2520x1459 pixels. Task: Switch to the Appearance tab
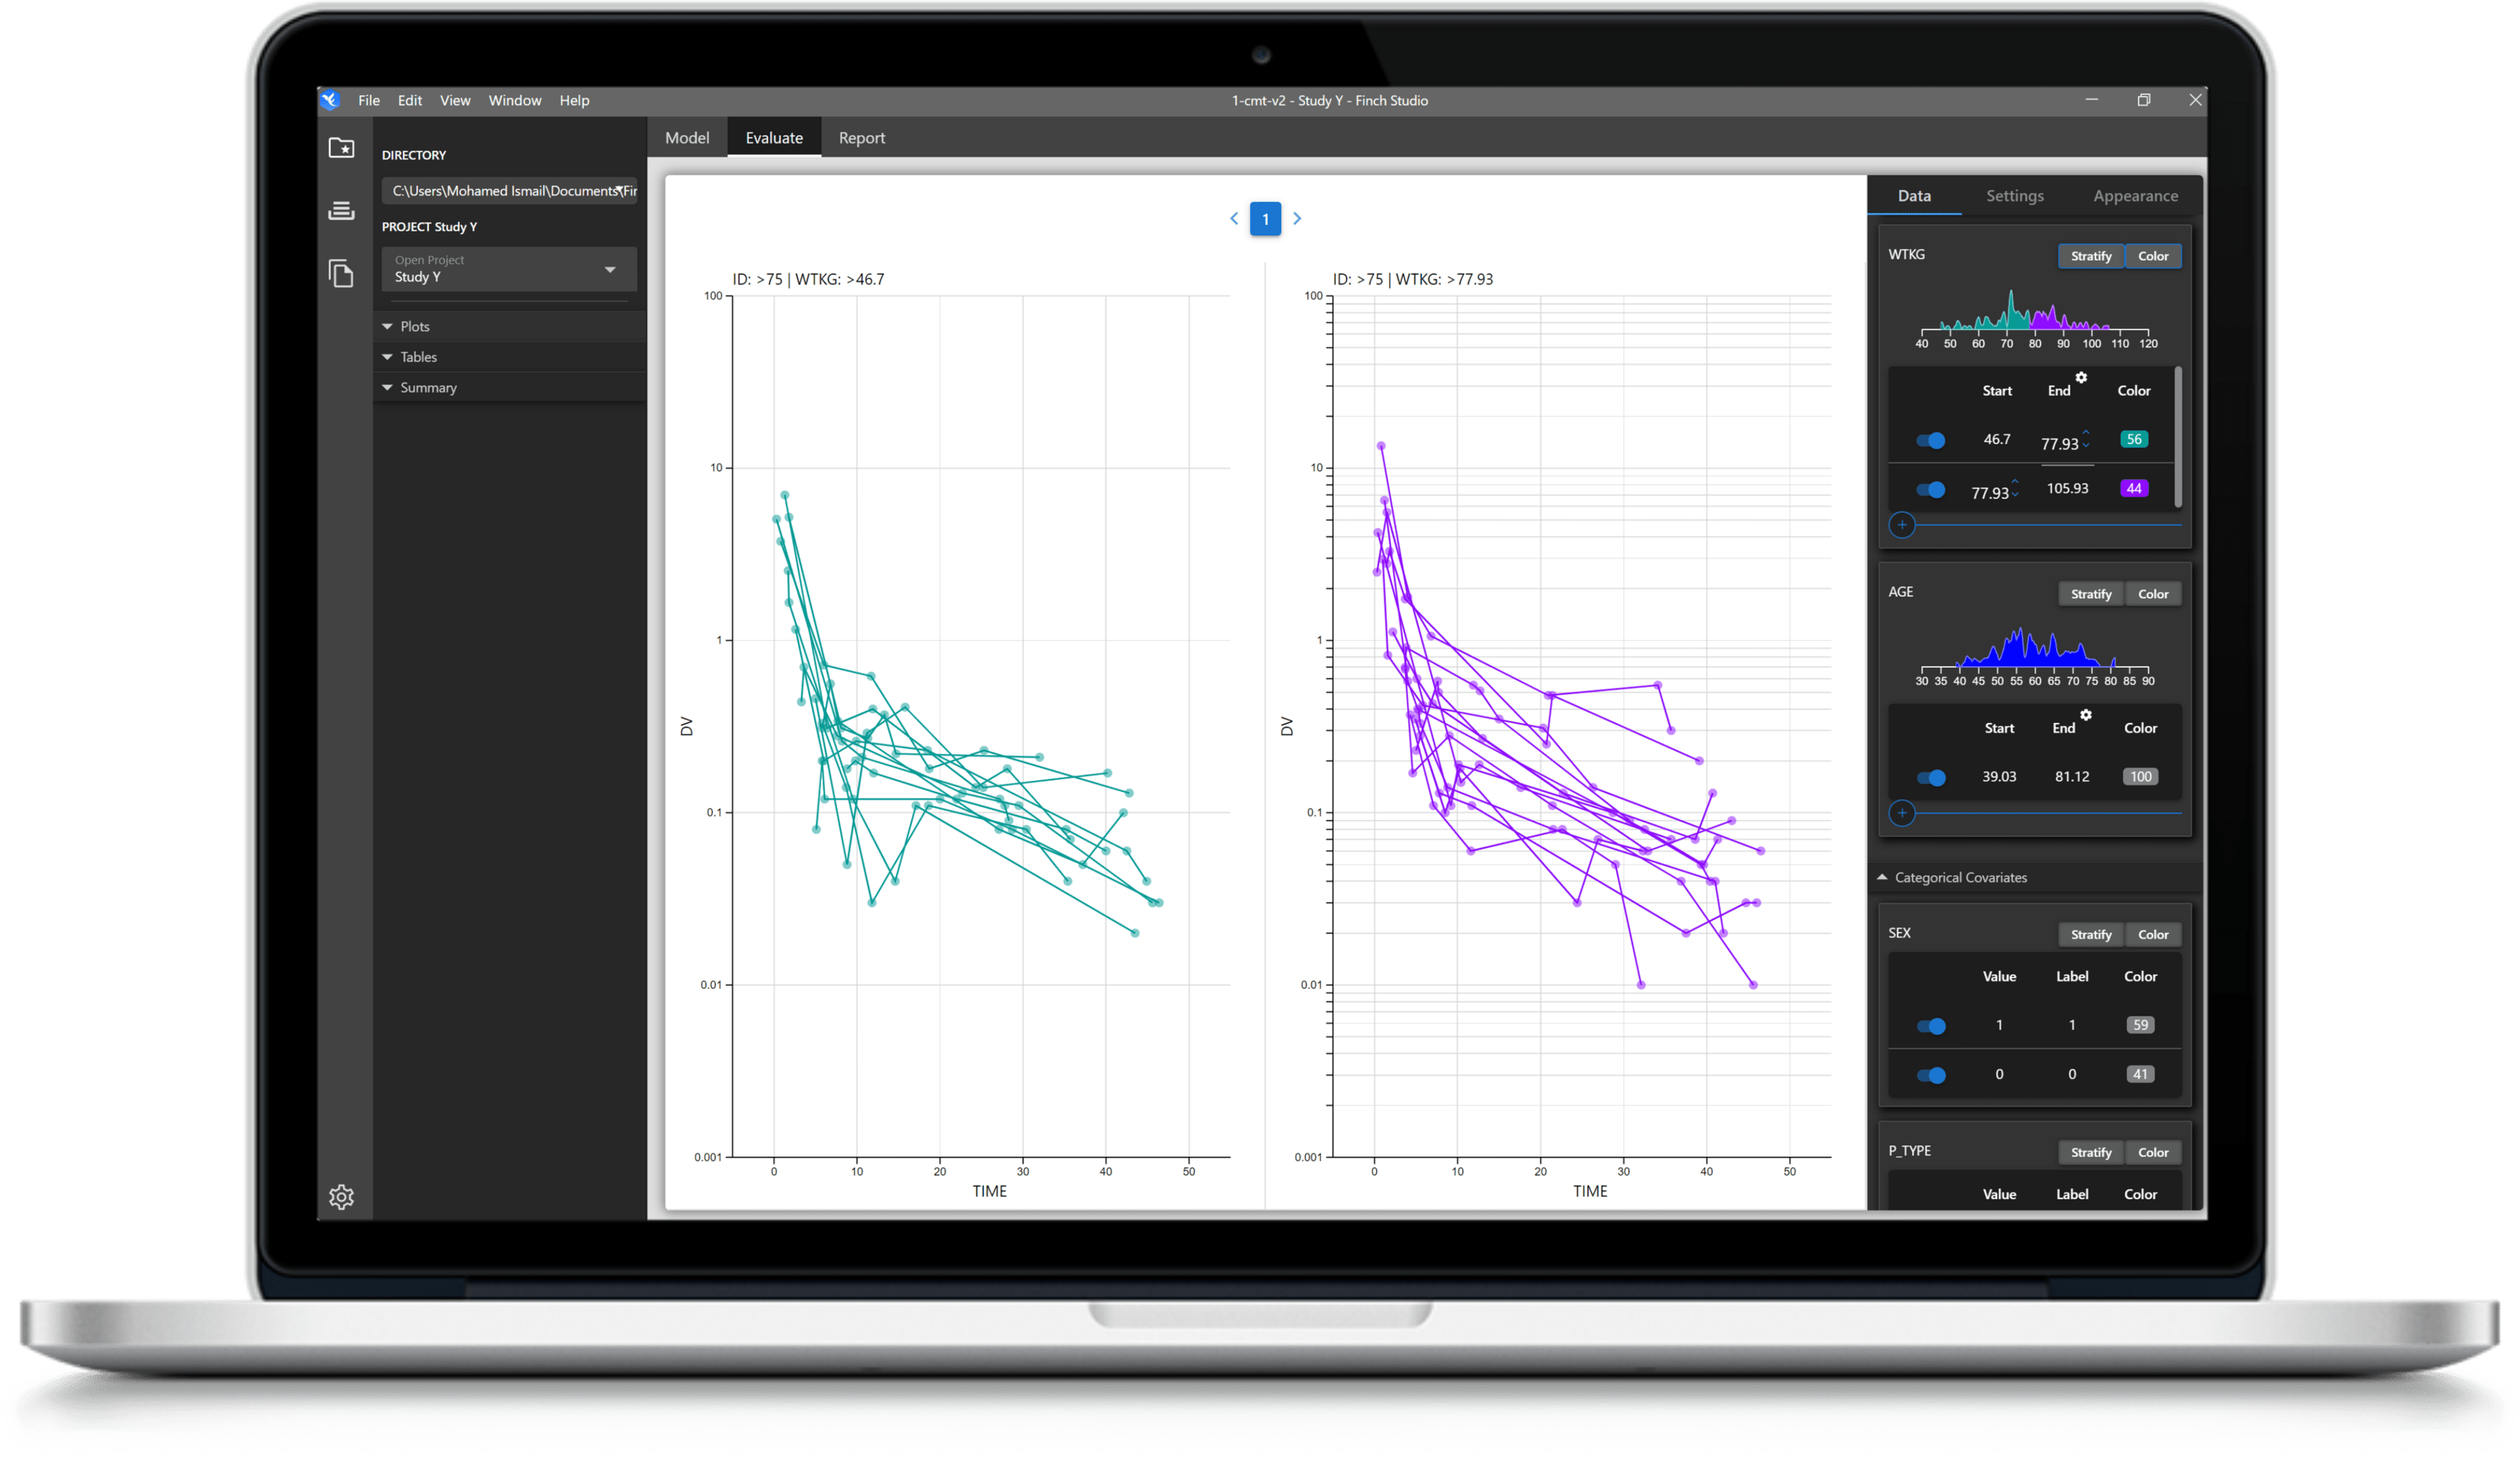pyautogui.click(x=2135, y=196)
